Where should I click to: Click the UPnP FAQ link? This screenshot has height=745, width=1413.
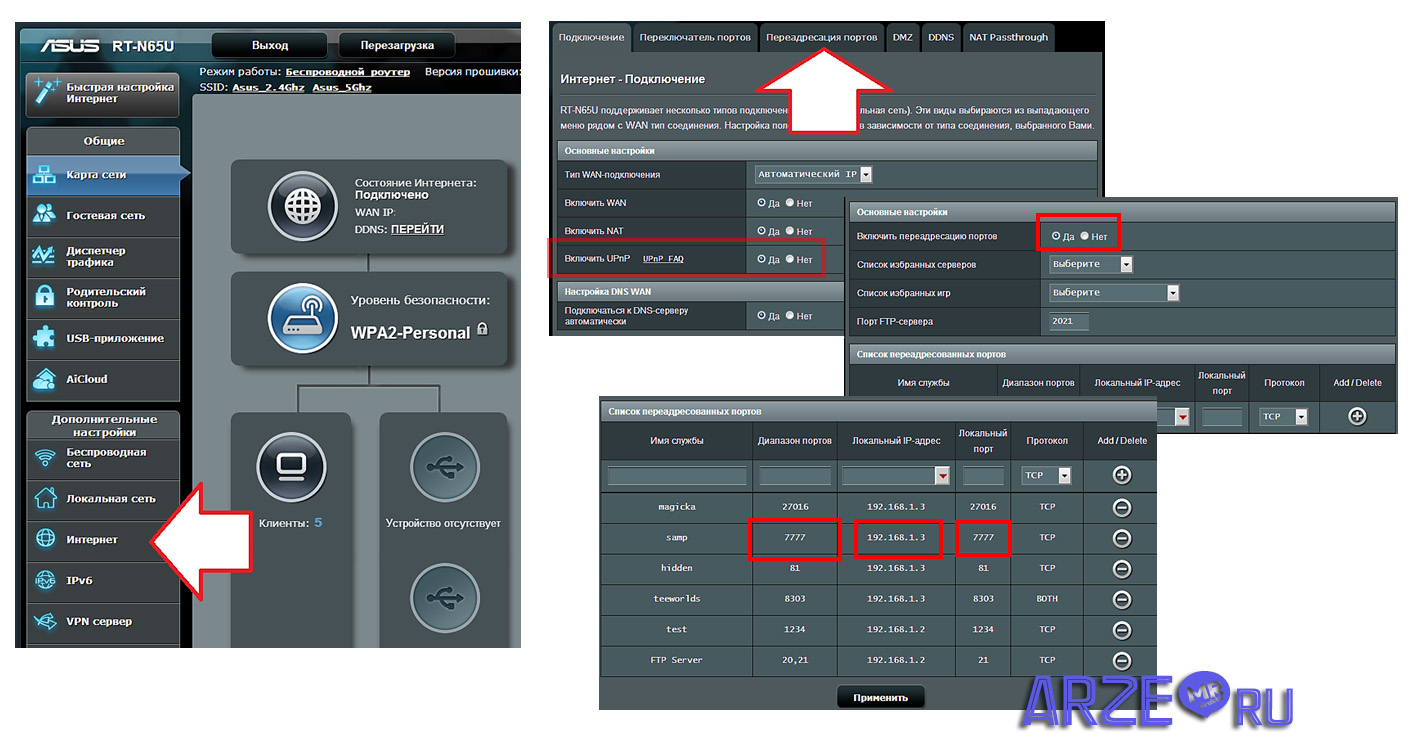point(662,259)
